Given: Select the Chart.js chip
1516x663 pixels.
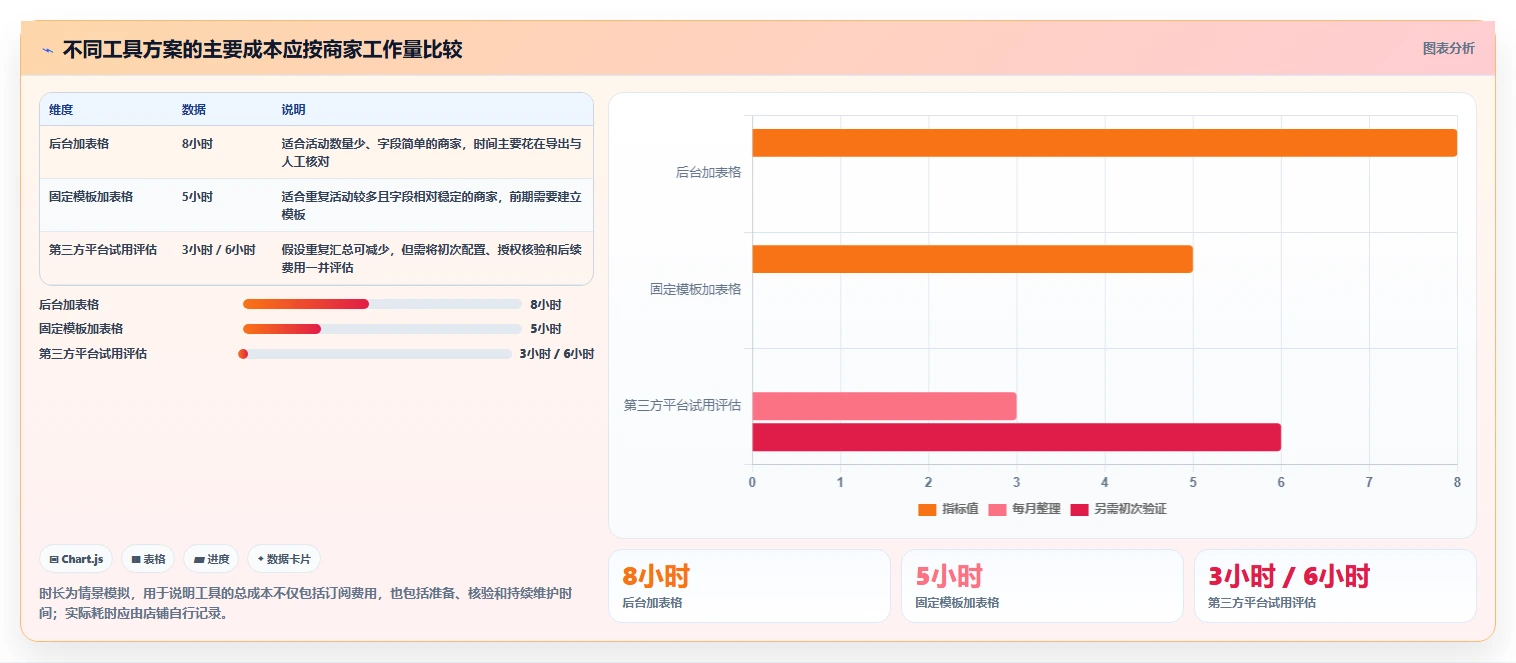Looking at the screenshot, I should [76, 559].
